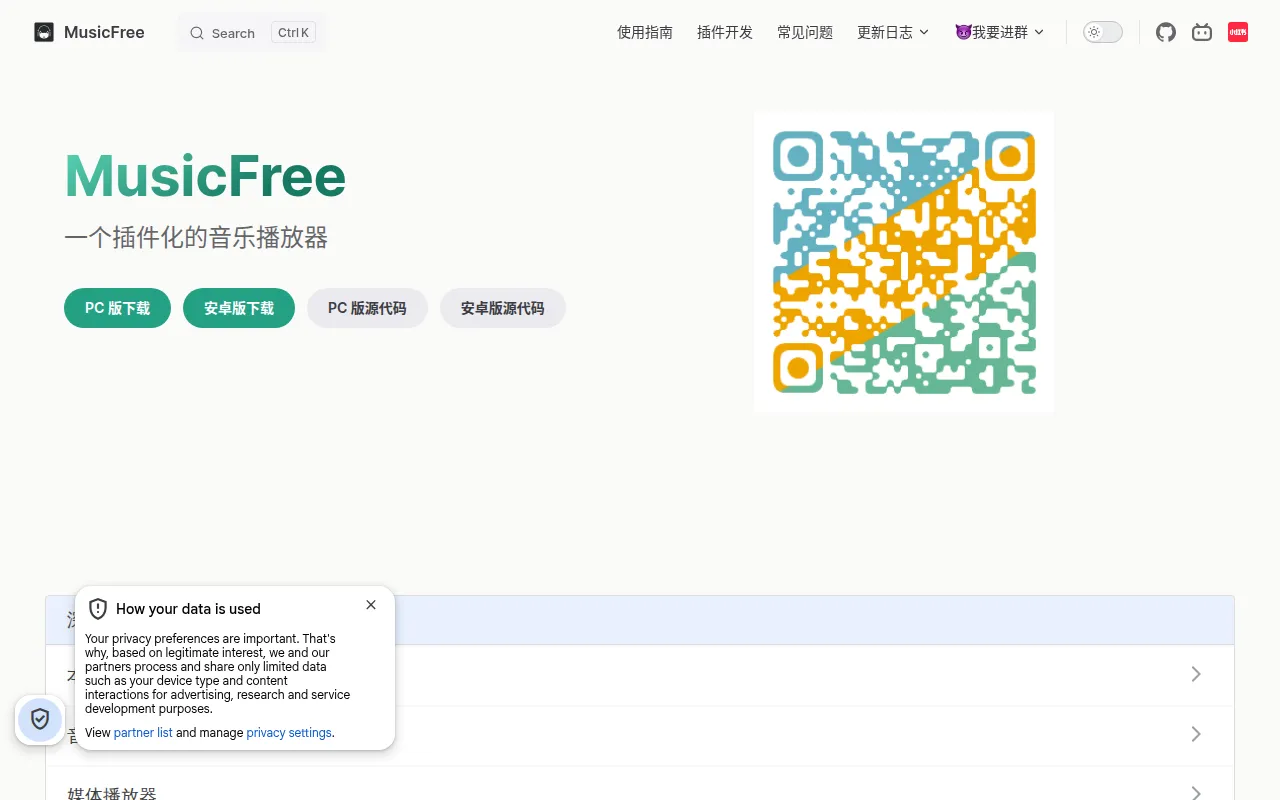1280x800 pixels.
Task: Click the chevron of the row directly above 媒体播放器
Action: click(x=1196, y=734)
